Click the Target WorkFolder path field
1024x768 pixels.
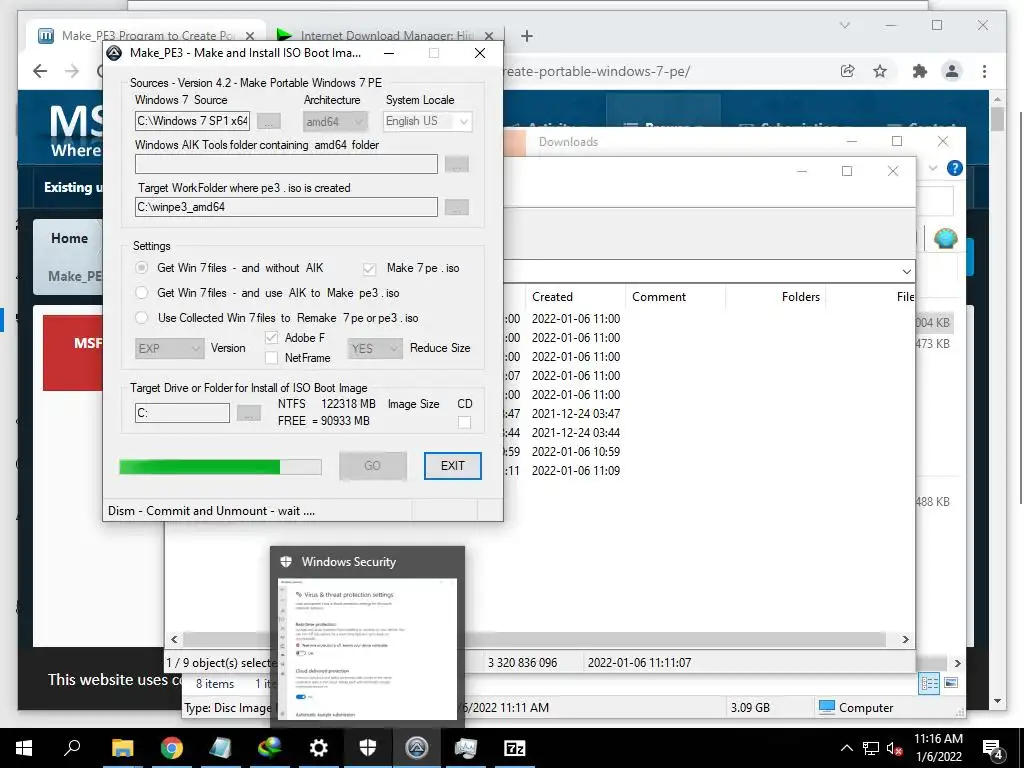point(286,207)
